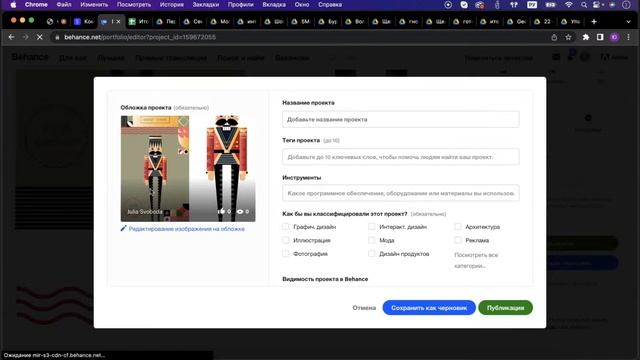Screen dimensions: 640x360
Task: Click the Публикация button
Action: point(505,308)
